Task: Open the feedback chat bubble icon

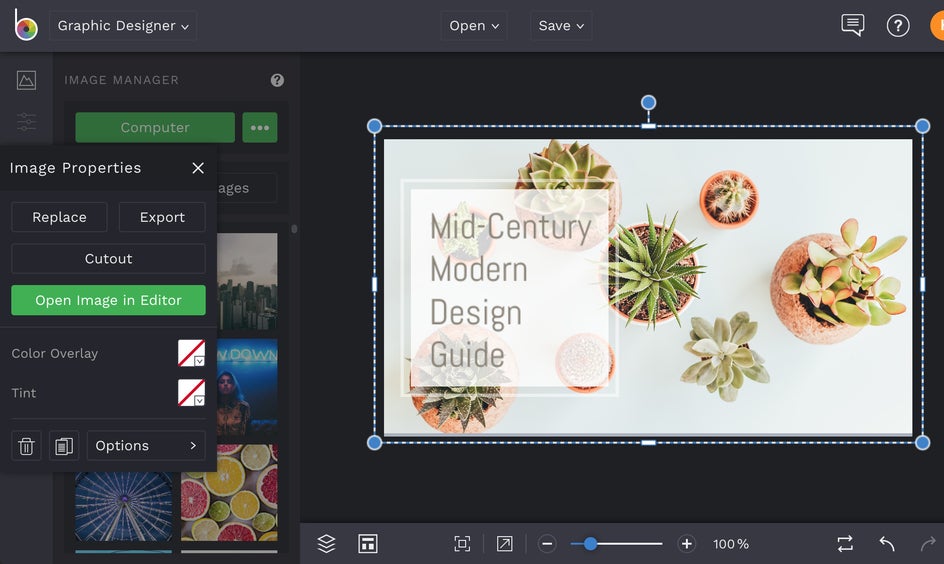Action: click(852, 25)
